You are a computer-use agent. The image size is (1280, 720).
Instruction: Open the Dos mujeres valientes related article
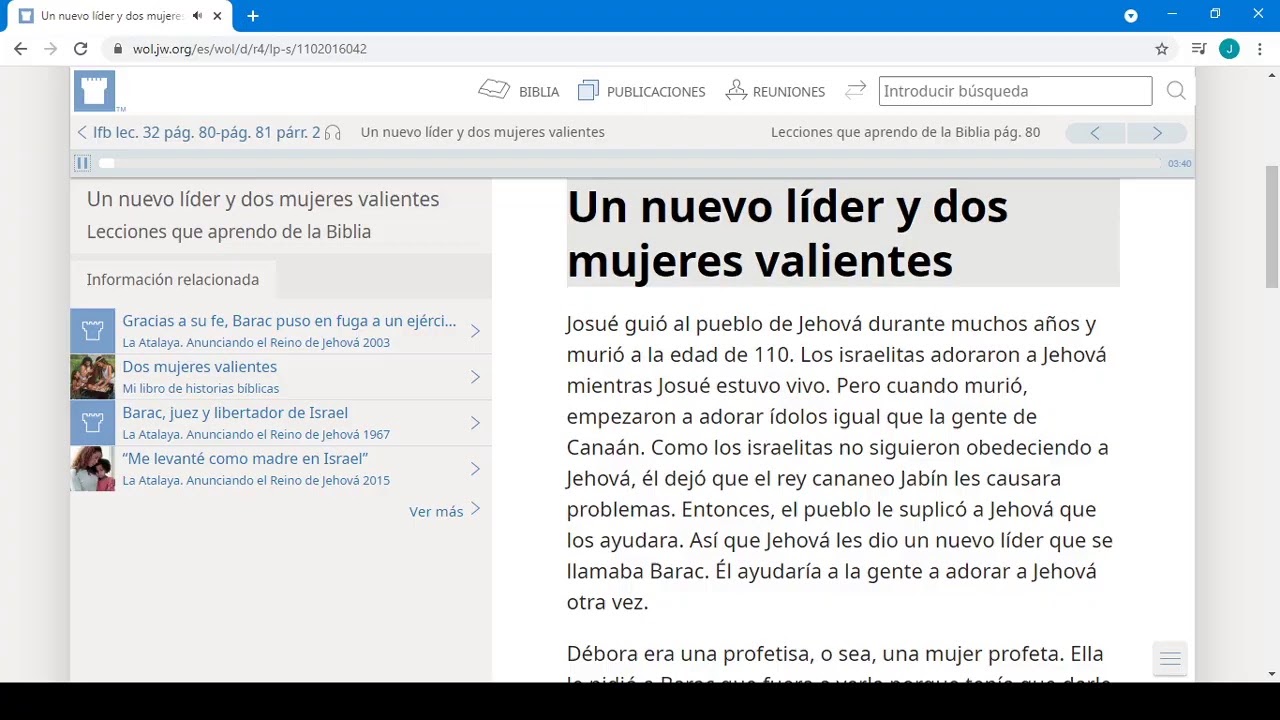(x=200, y=367)
